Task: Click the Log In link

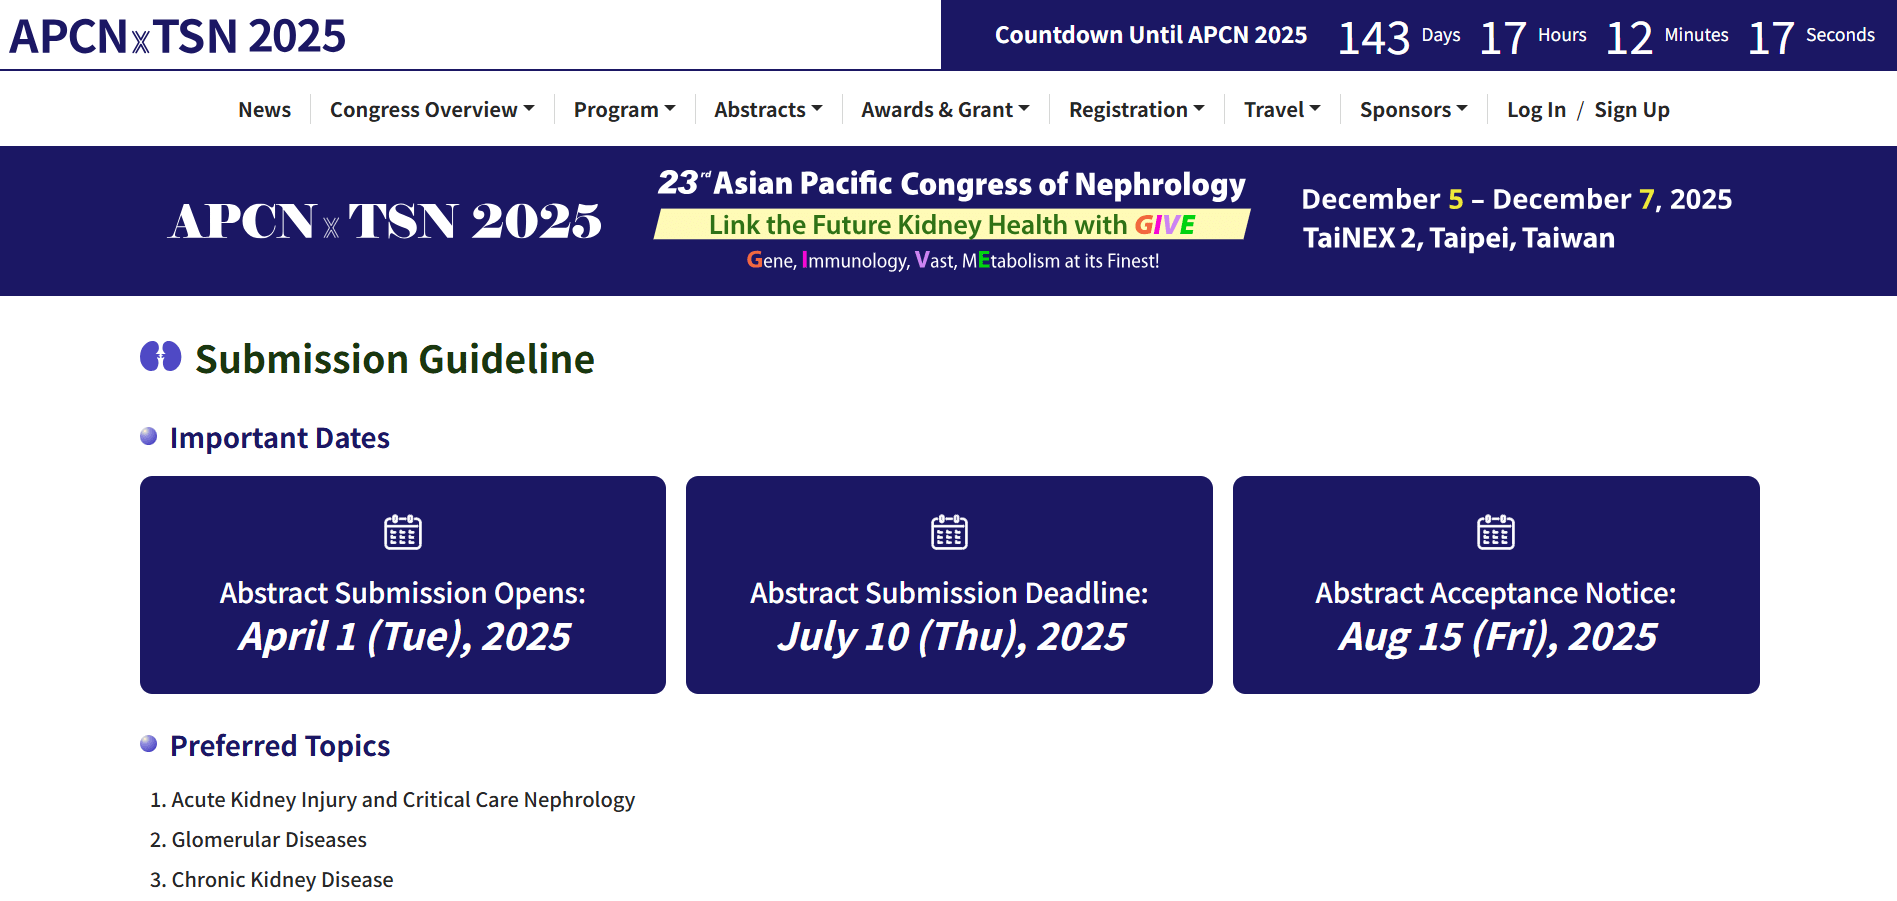Action: click(1536, 109)
